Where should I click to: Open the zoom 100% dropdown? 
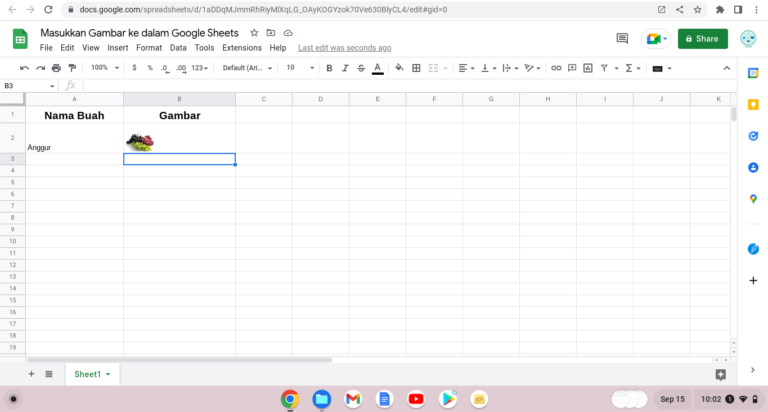104,68
